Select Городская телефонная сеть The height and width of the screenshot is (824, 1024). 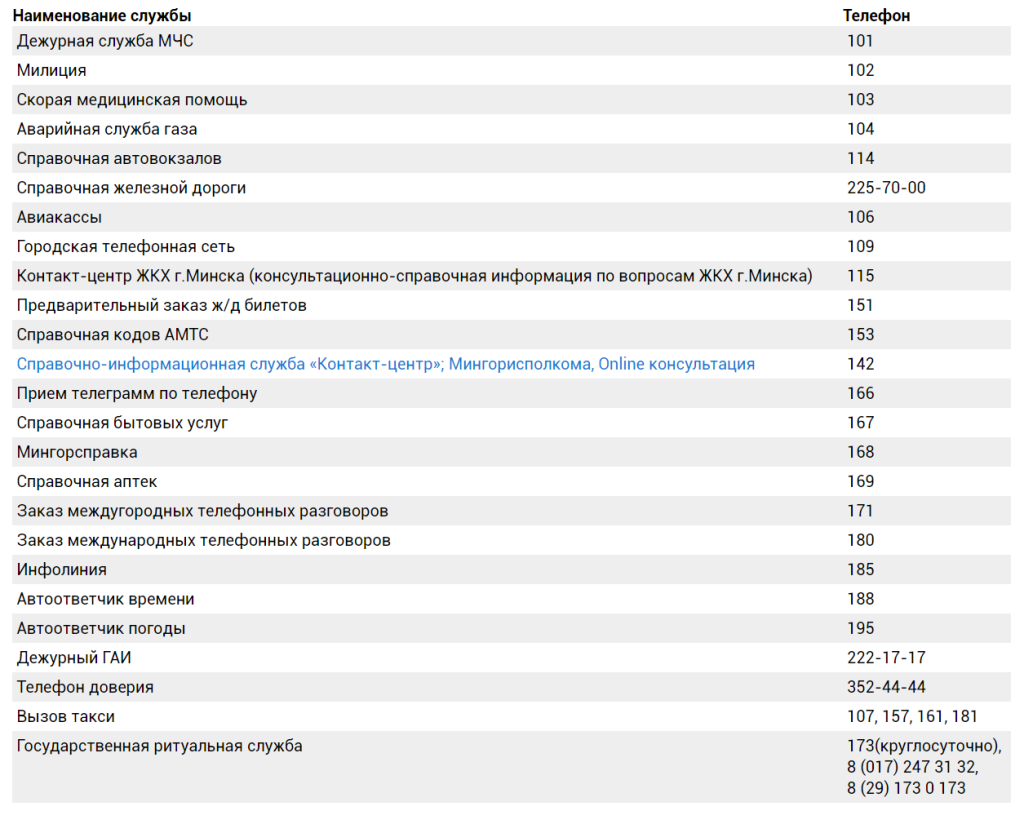point(125,246)
